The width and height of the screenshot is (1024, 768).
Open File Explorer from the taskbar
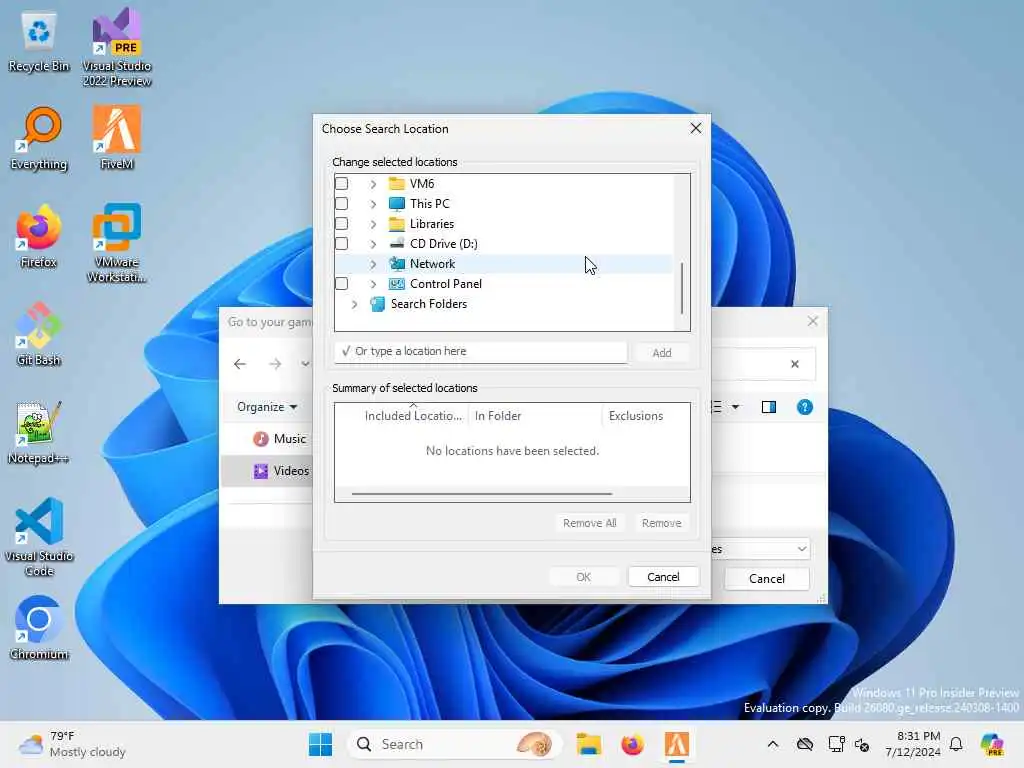588,744
